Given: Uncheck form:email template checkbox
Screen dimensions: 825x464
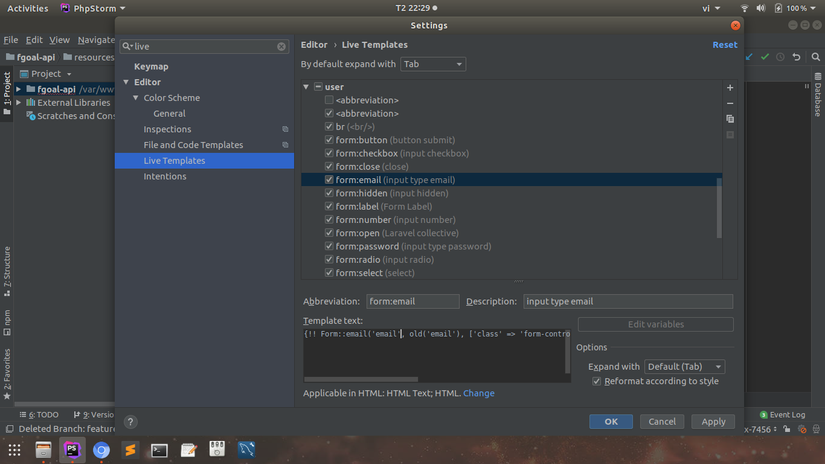Looking at the screenshot, I should tap(329, 180).
